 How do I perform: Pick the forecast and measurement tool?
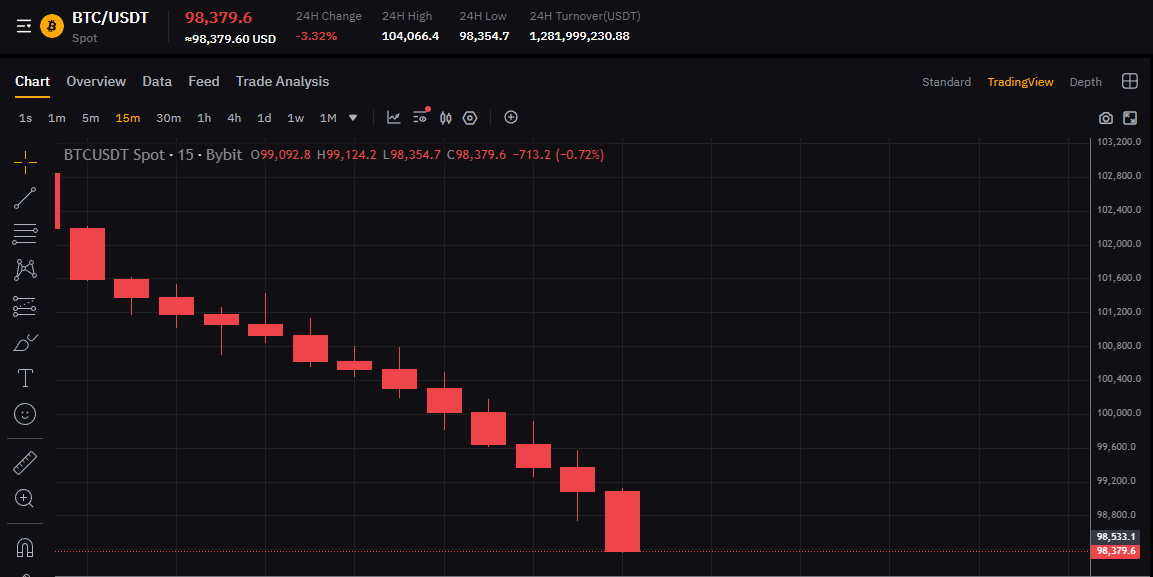[25, 307]
